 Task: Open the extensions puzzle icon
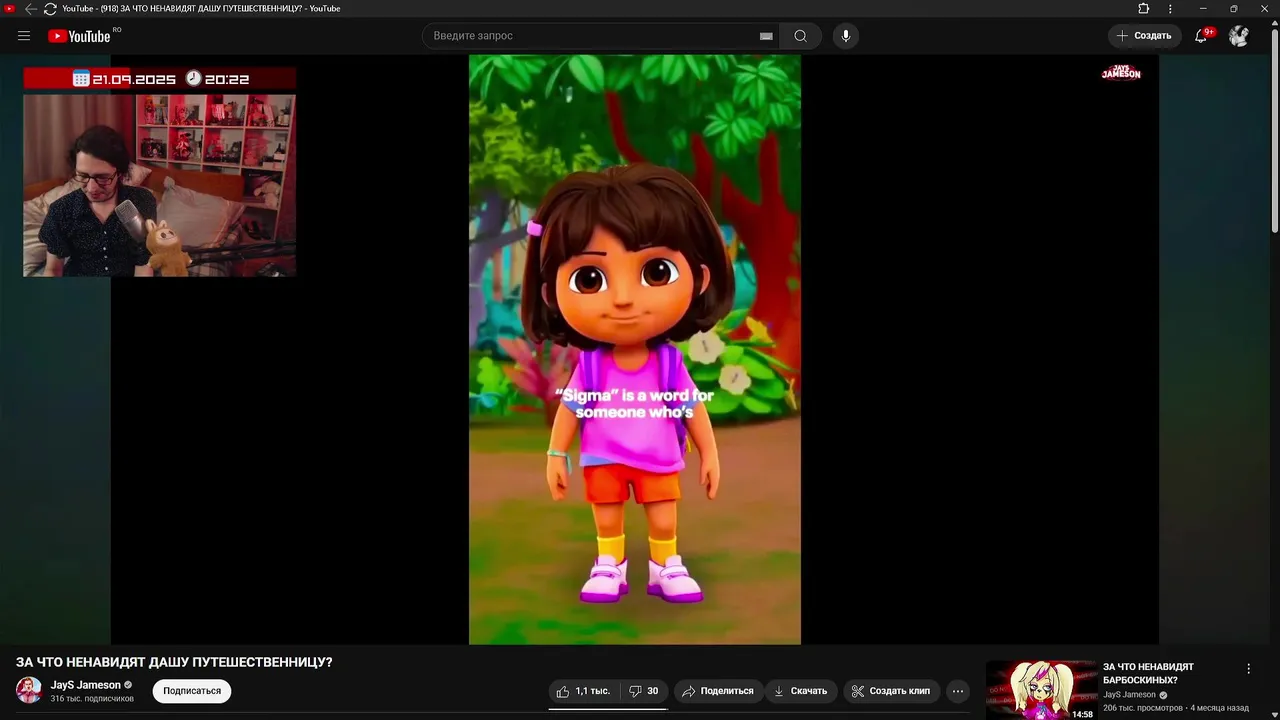point(1144,9)
